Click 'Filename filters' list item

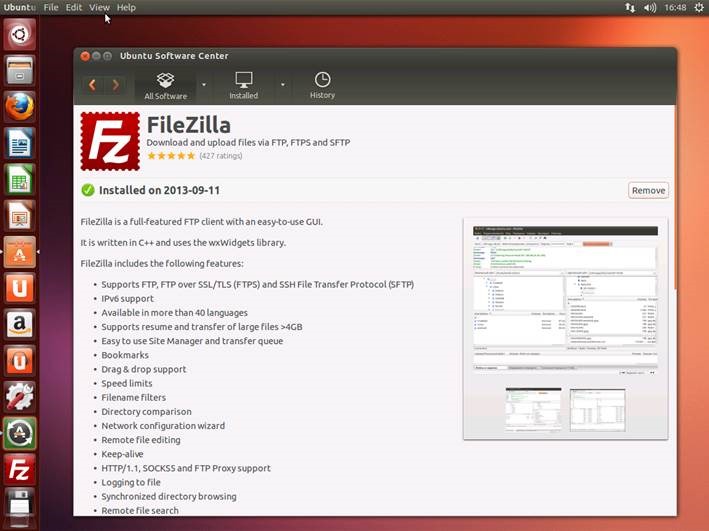[134, 397]
